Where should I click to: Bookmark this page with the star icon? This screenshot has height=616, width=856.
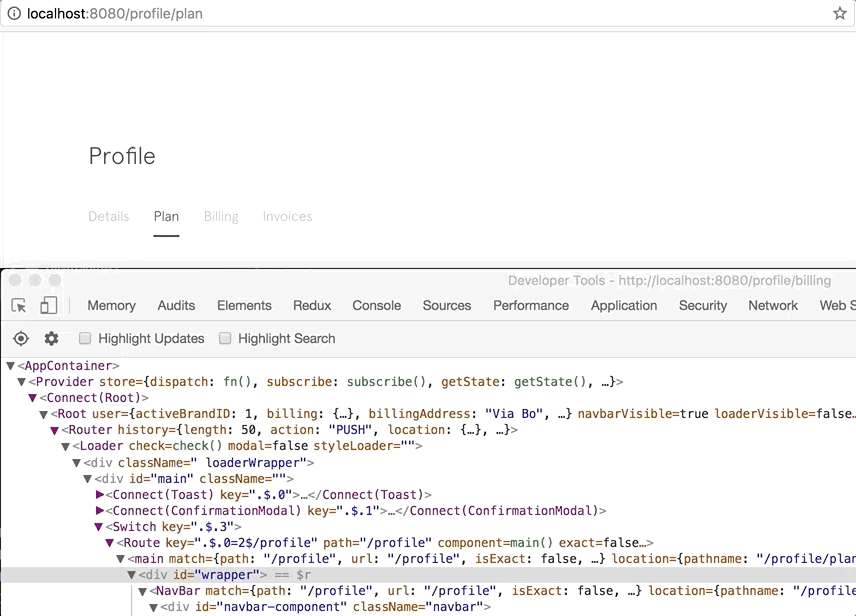(x=840, y=13)
